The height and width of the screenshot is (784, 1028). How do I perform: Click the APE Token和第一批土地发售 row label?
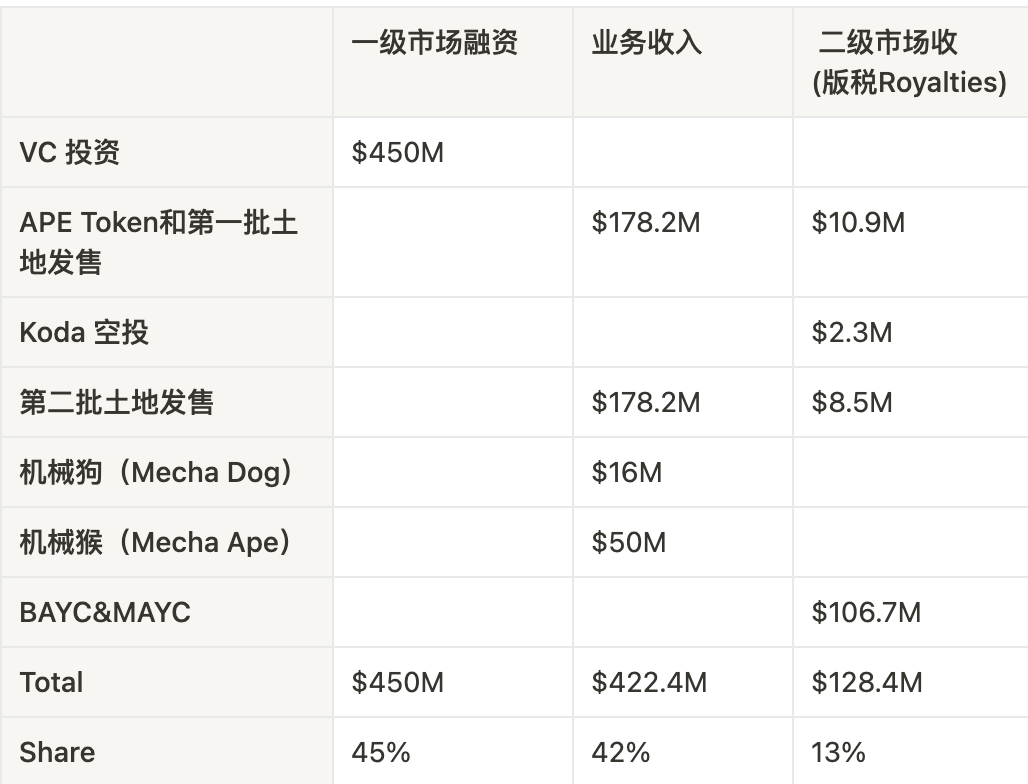(x=158, y=242)
